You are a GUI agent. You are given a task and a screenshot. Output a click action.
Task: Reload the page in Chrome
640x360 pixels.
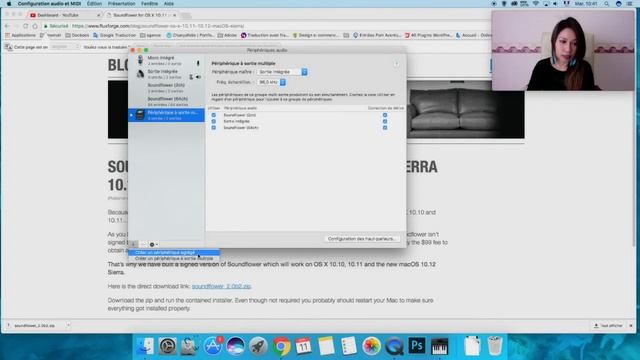26,26
